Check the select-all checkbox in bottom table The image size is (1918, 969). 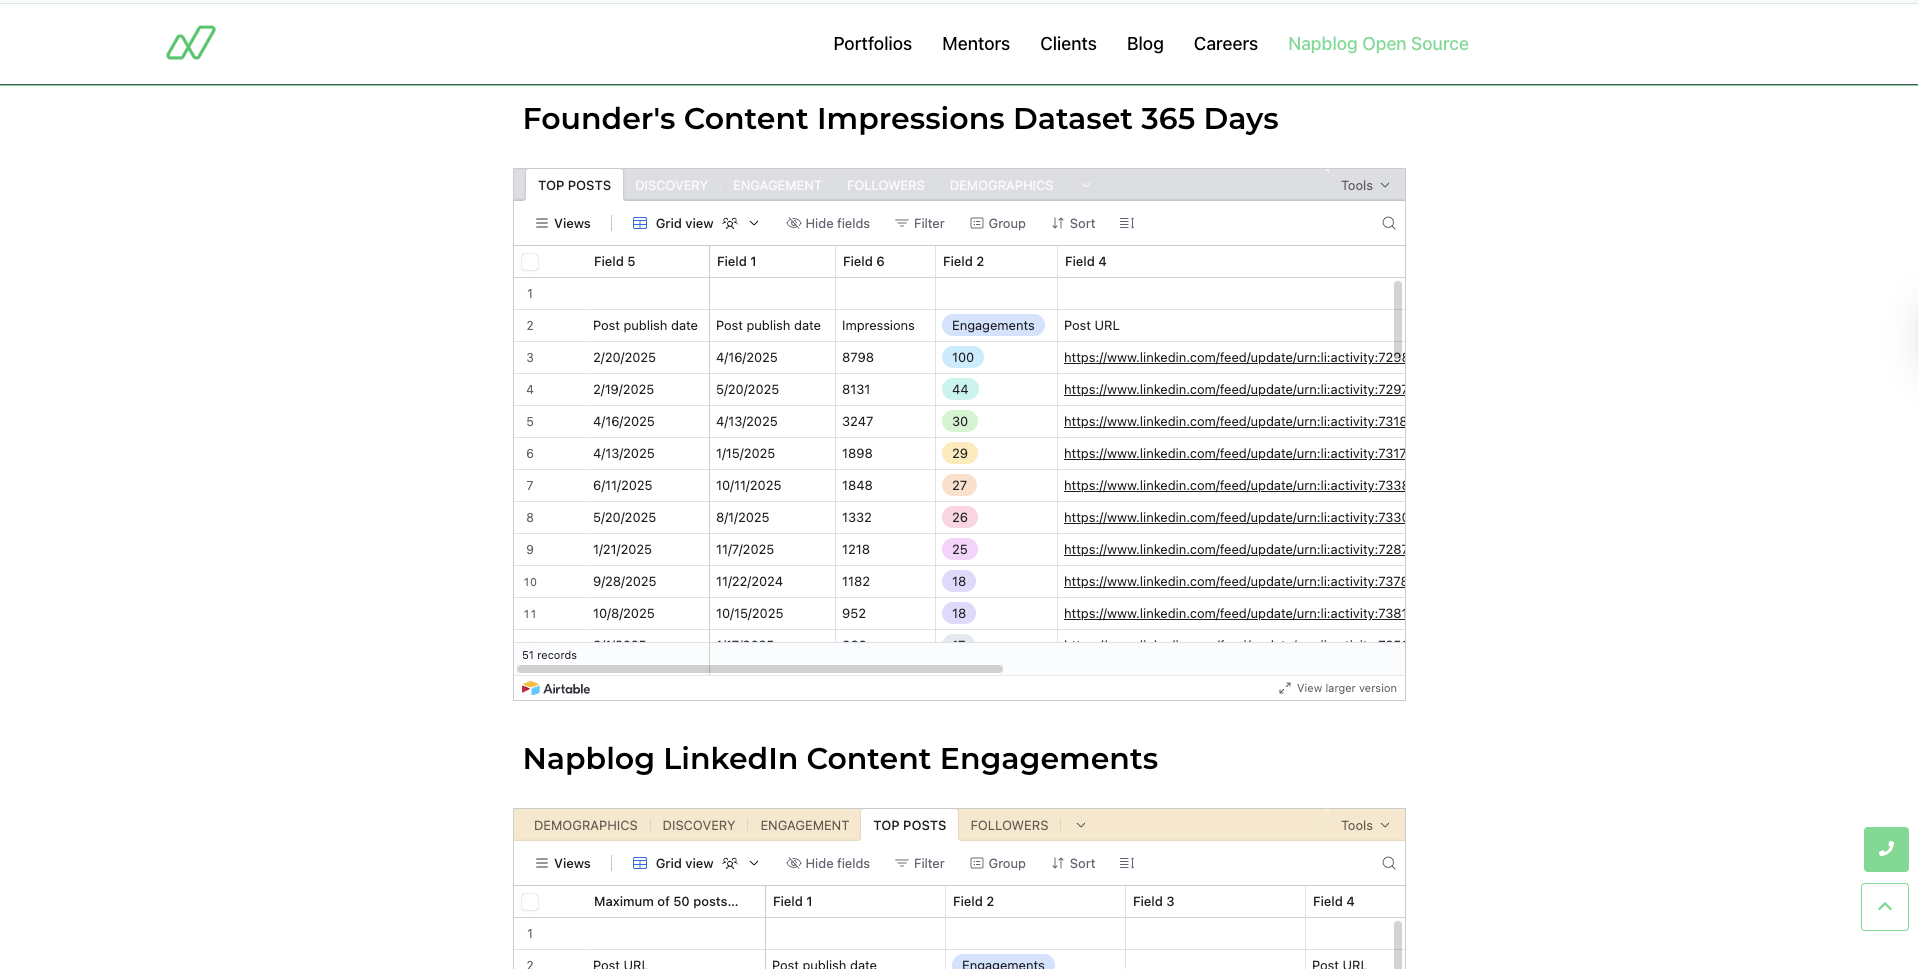[x=530, y=901]
